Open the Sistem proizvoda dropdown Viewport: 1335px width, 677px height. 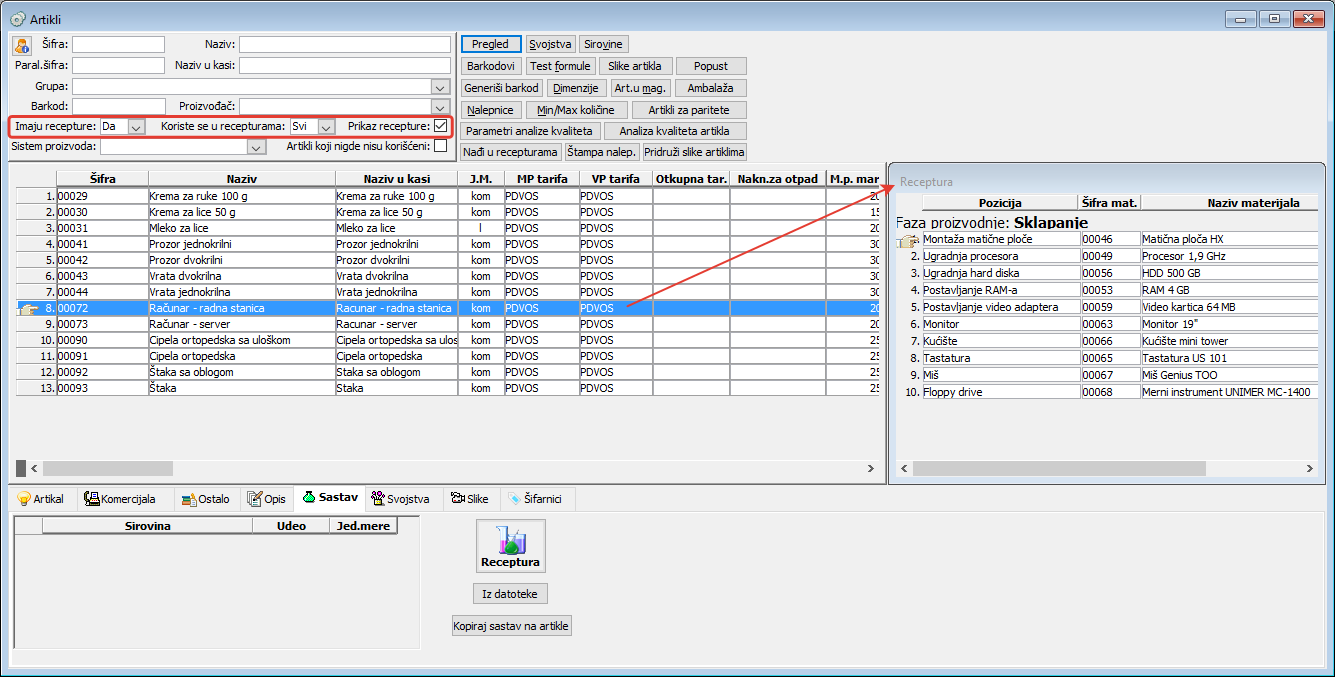click(x=257, y=148)
